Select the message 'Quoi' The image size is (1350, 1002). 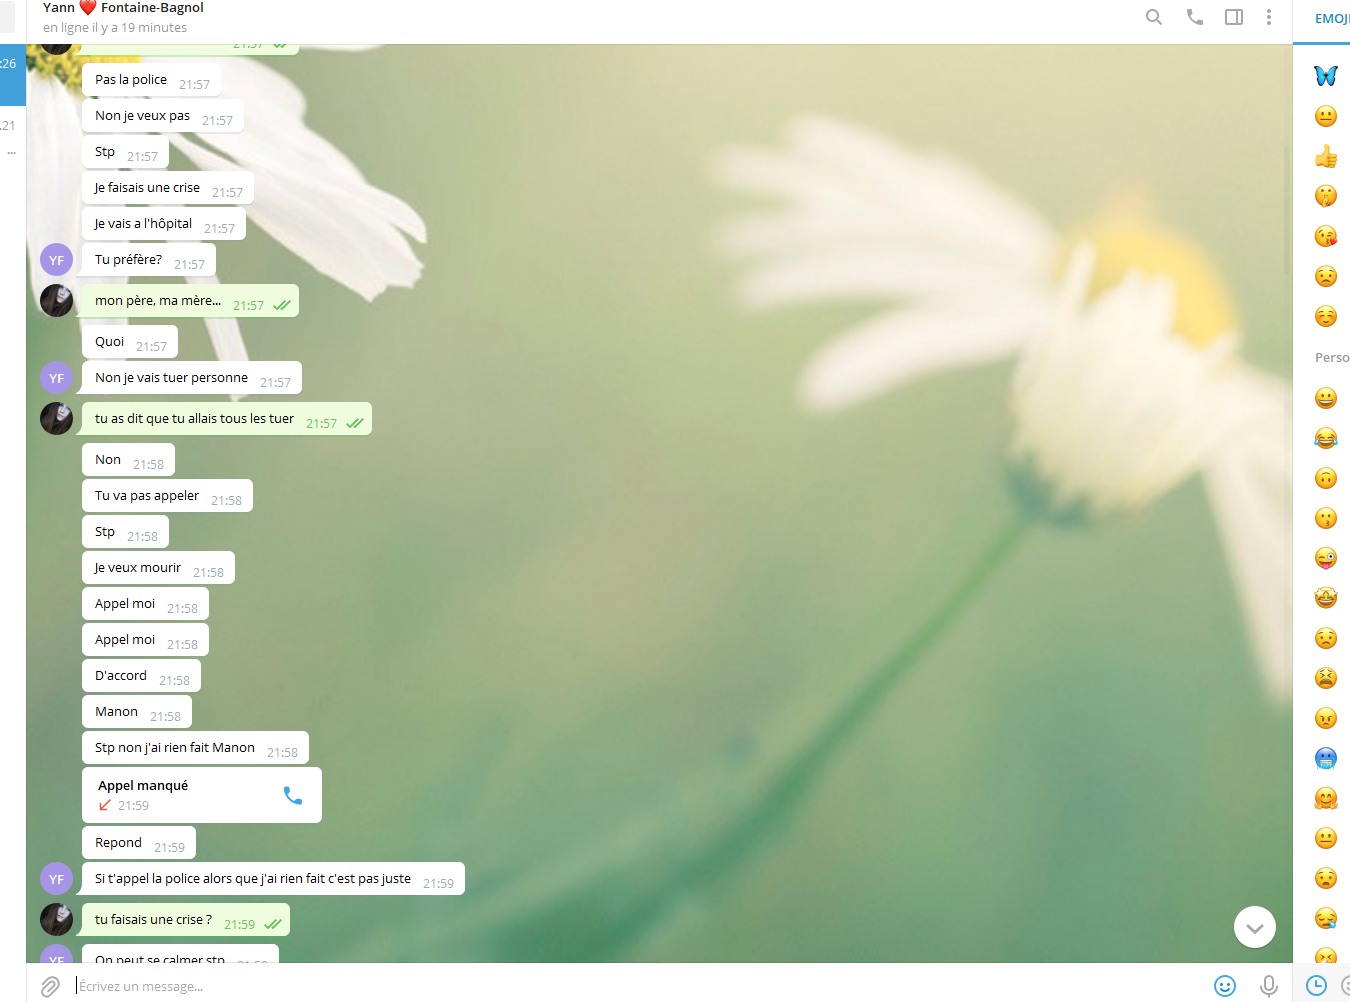pyautogui.click(x=130, y=342)
